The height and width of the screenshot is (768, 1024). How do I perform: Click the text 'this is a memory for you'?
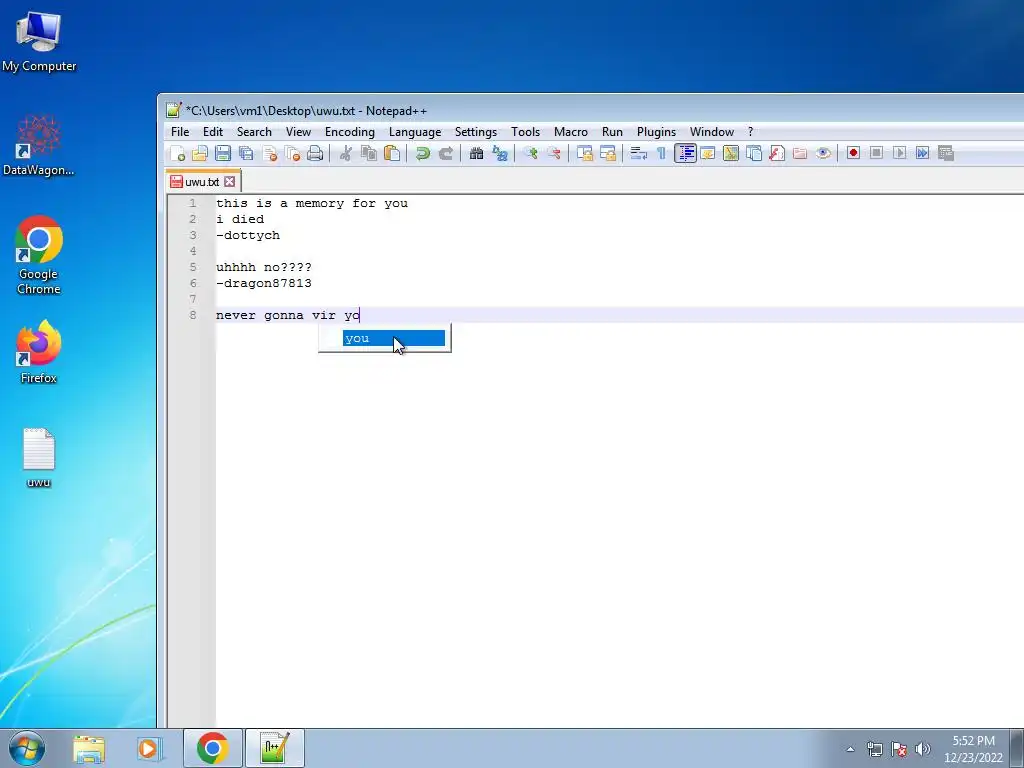[x=312, y=203]
